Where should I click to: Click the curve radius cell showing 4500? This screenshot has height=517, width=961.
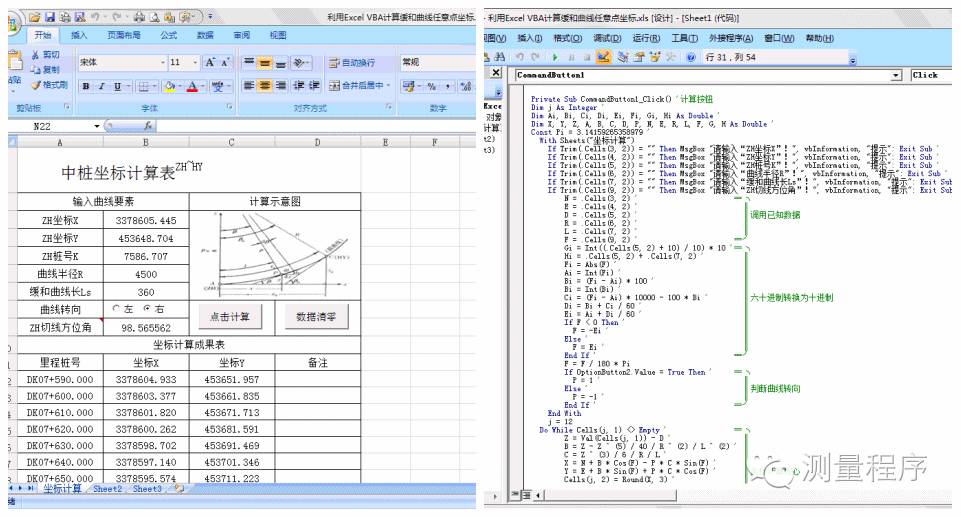[146, 274]
